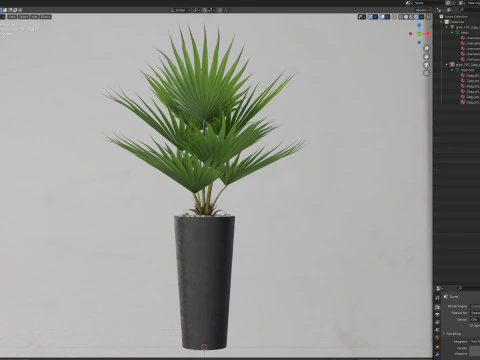Click the Scene name field in top bar
The image size is (480, 360).
(x=429, y=3)
